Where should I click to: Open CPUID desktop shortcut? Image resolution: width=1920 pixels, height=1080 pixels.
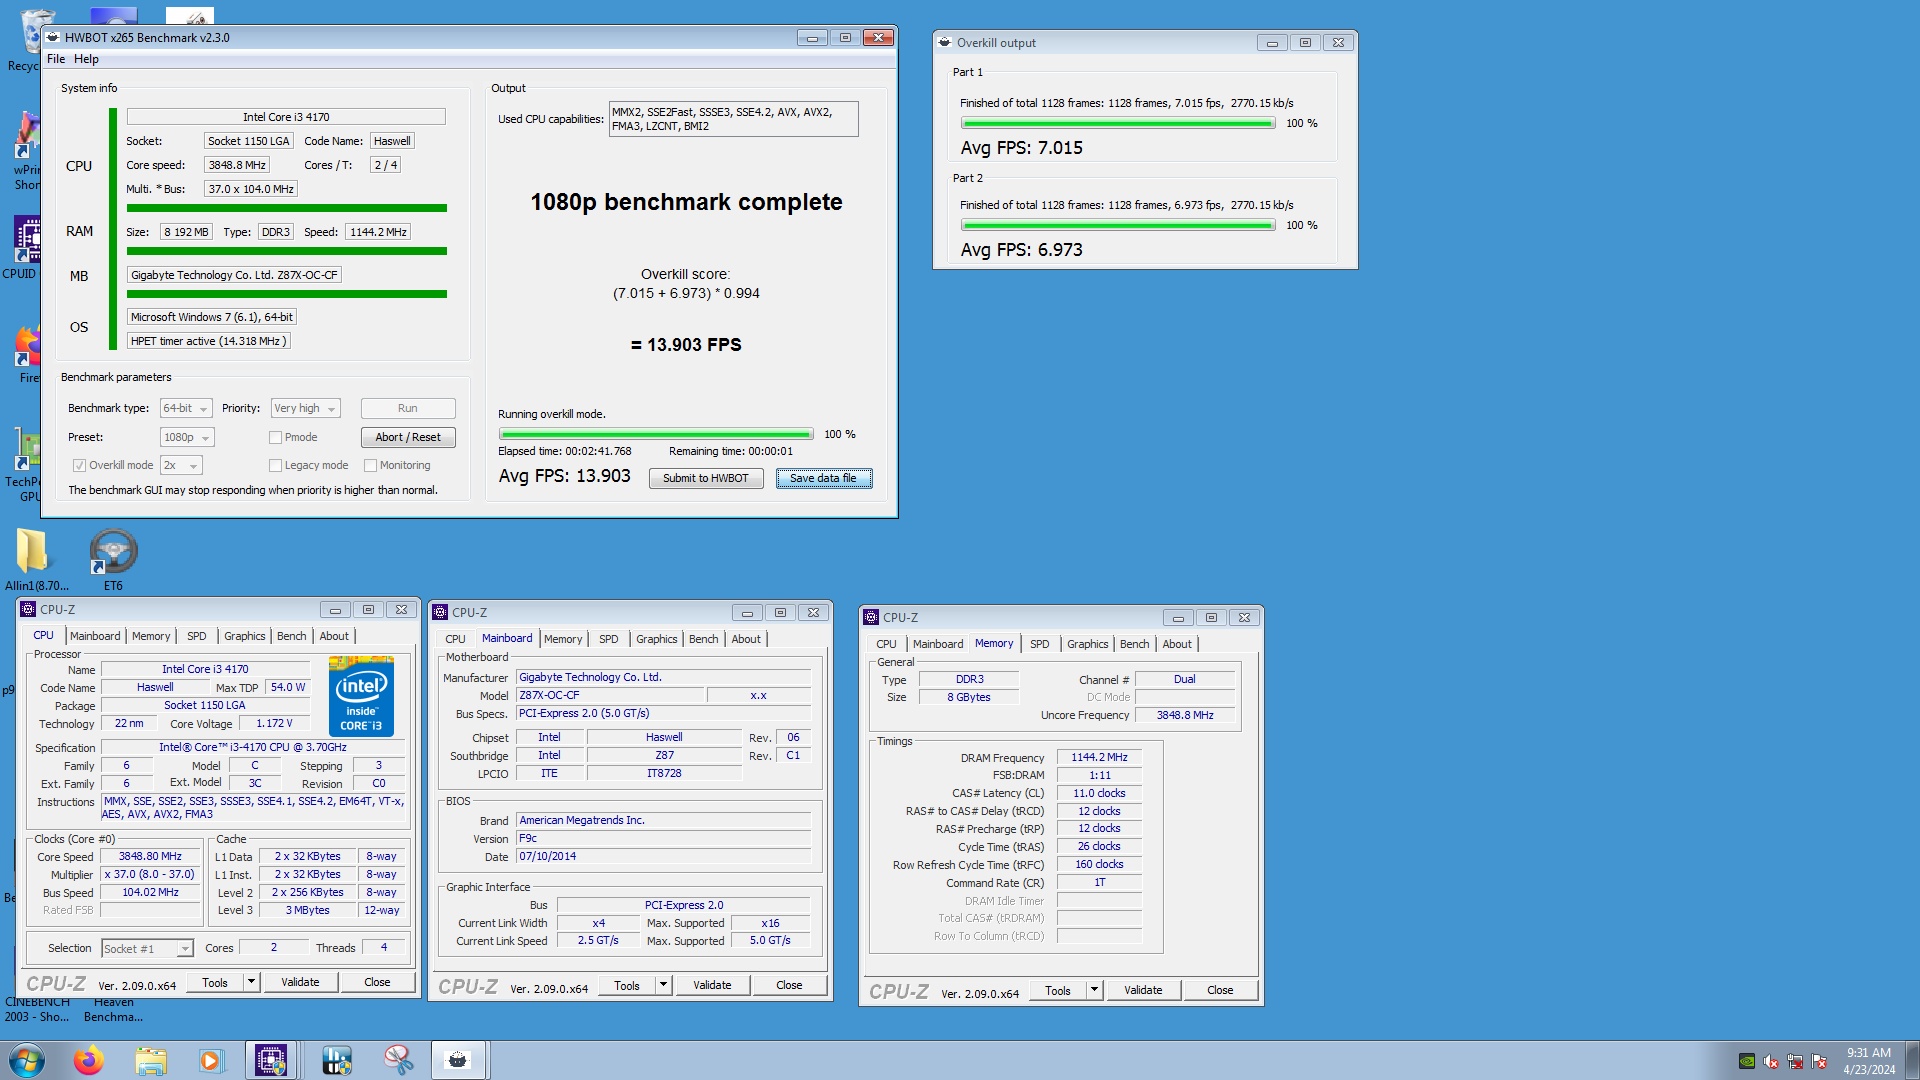(x=22, y=248)
